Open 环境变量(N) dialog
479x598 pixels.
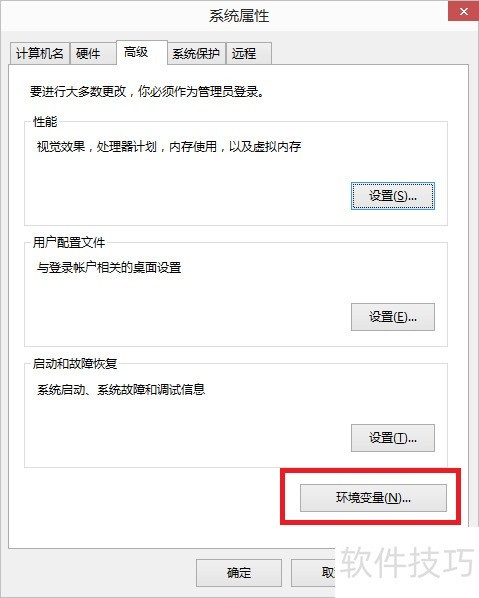[x=373, y=498]
